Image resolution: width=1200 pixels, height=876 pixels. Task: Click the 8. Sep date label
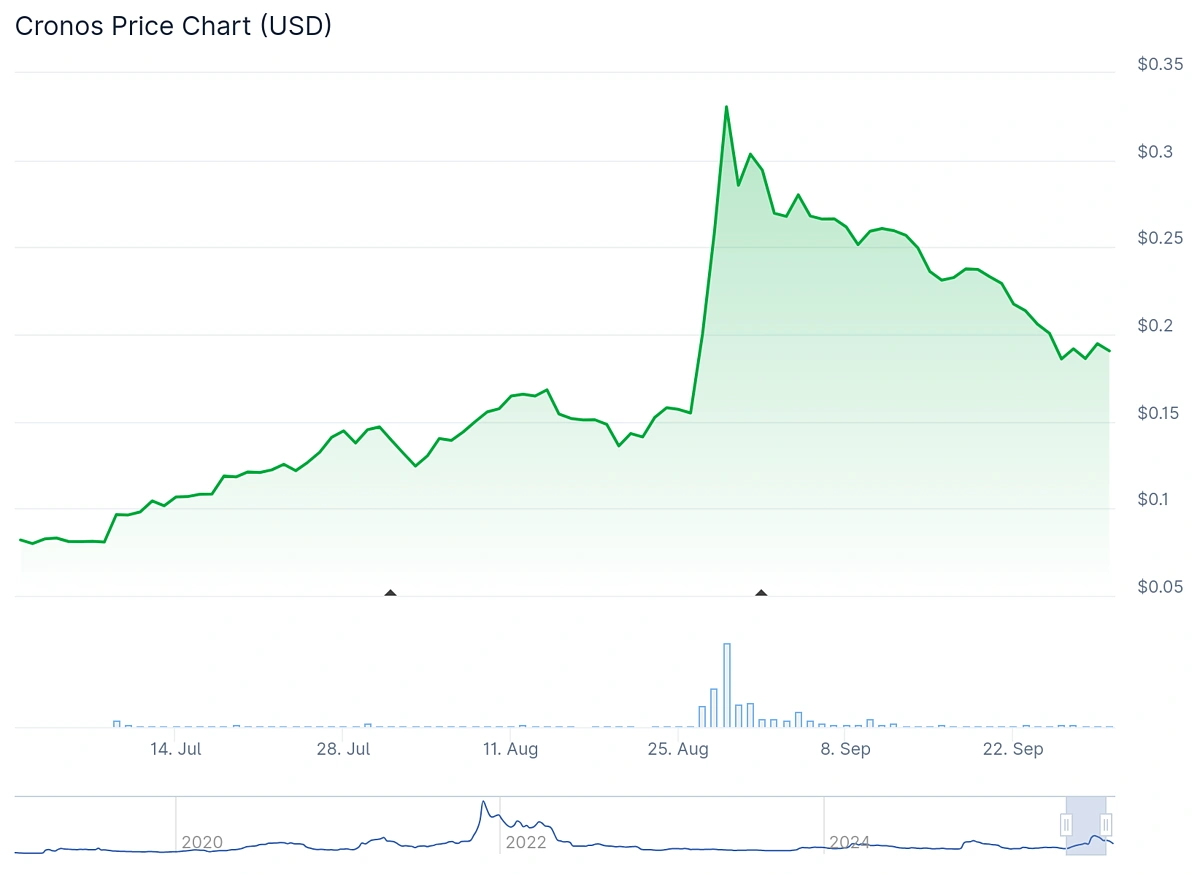tap(845, 749)
